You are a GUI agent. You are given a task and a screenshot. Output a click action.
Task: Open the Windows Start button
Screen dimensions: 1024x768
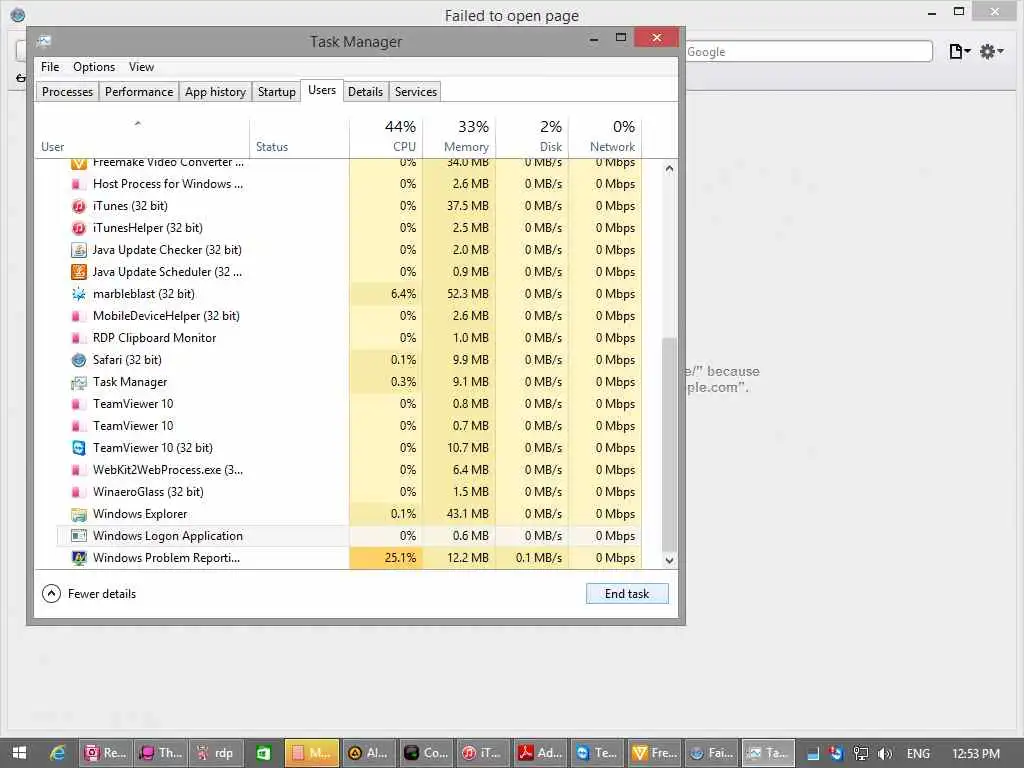pyautogui.click(x=19, y=753)
